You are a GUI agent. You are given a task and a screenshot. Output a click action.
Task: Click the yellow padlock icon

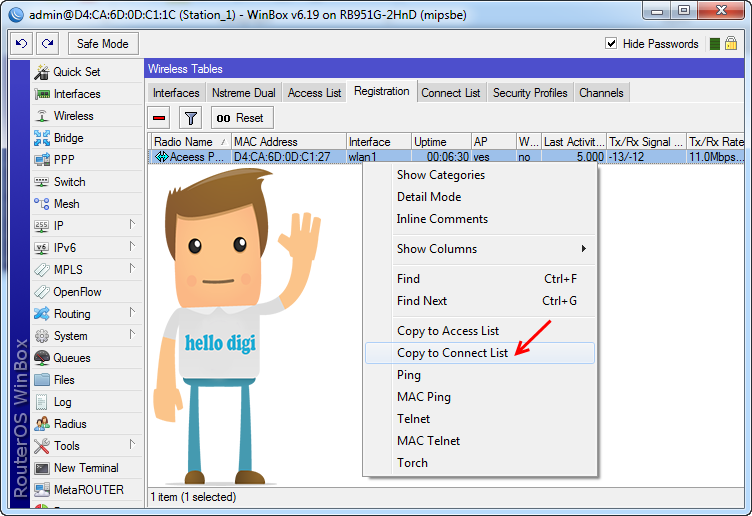[731, 43]
